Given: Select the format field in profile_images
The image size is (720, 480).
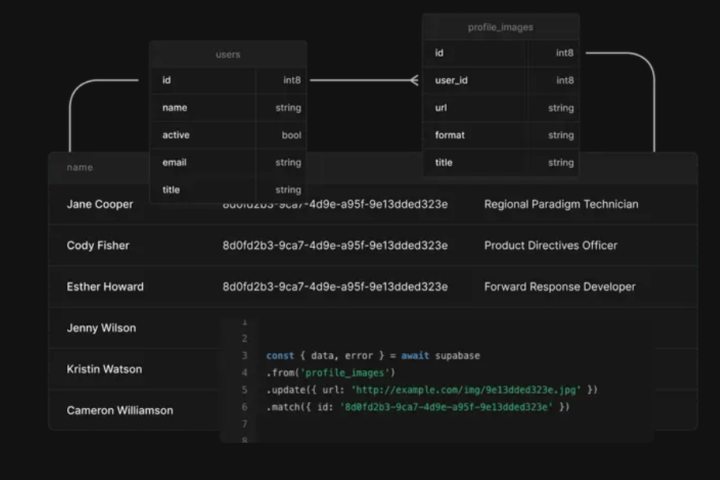Looking at the screenshot, I should pos(449,135).
